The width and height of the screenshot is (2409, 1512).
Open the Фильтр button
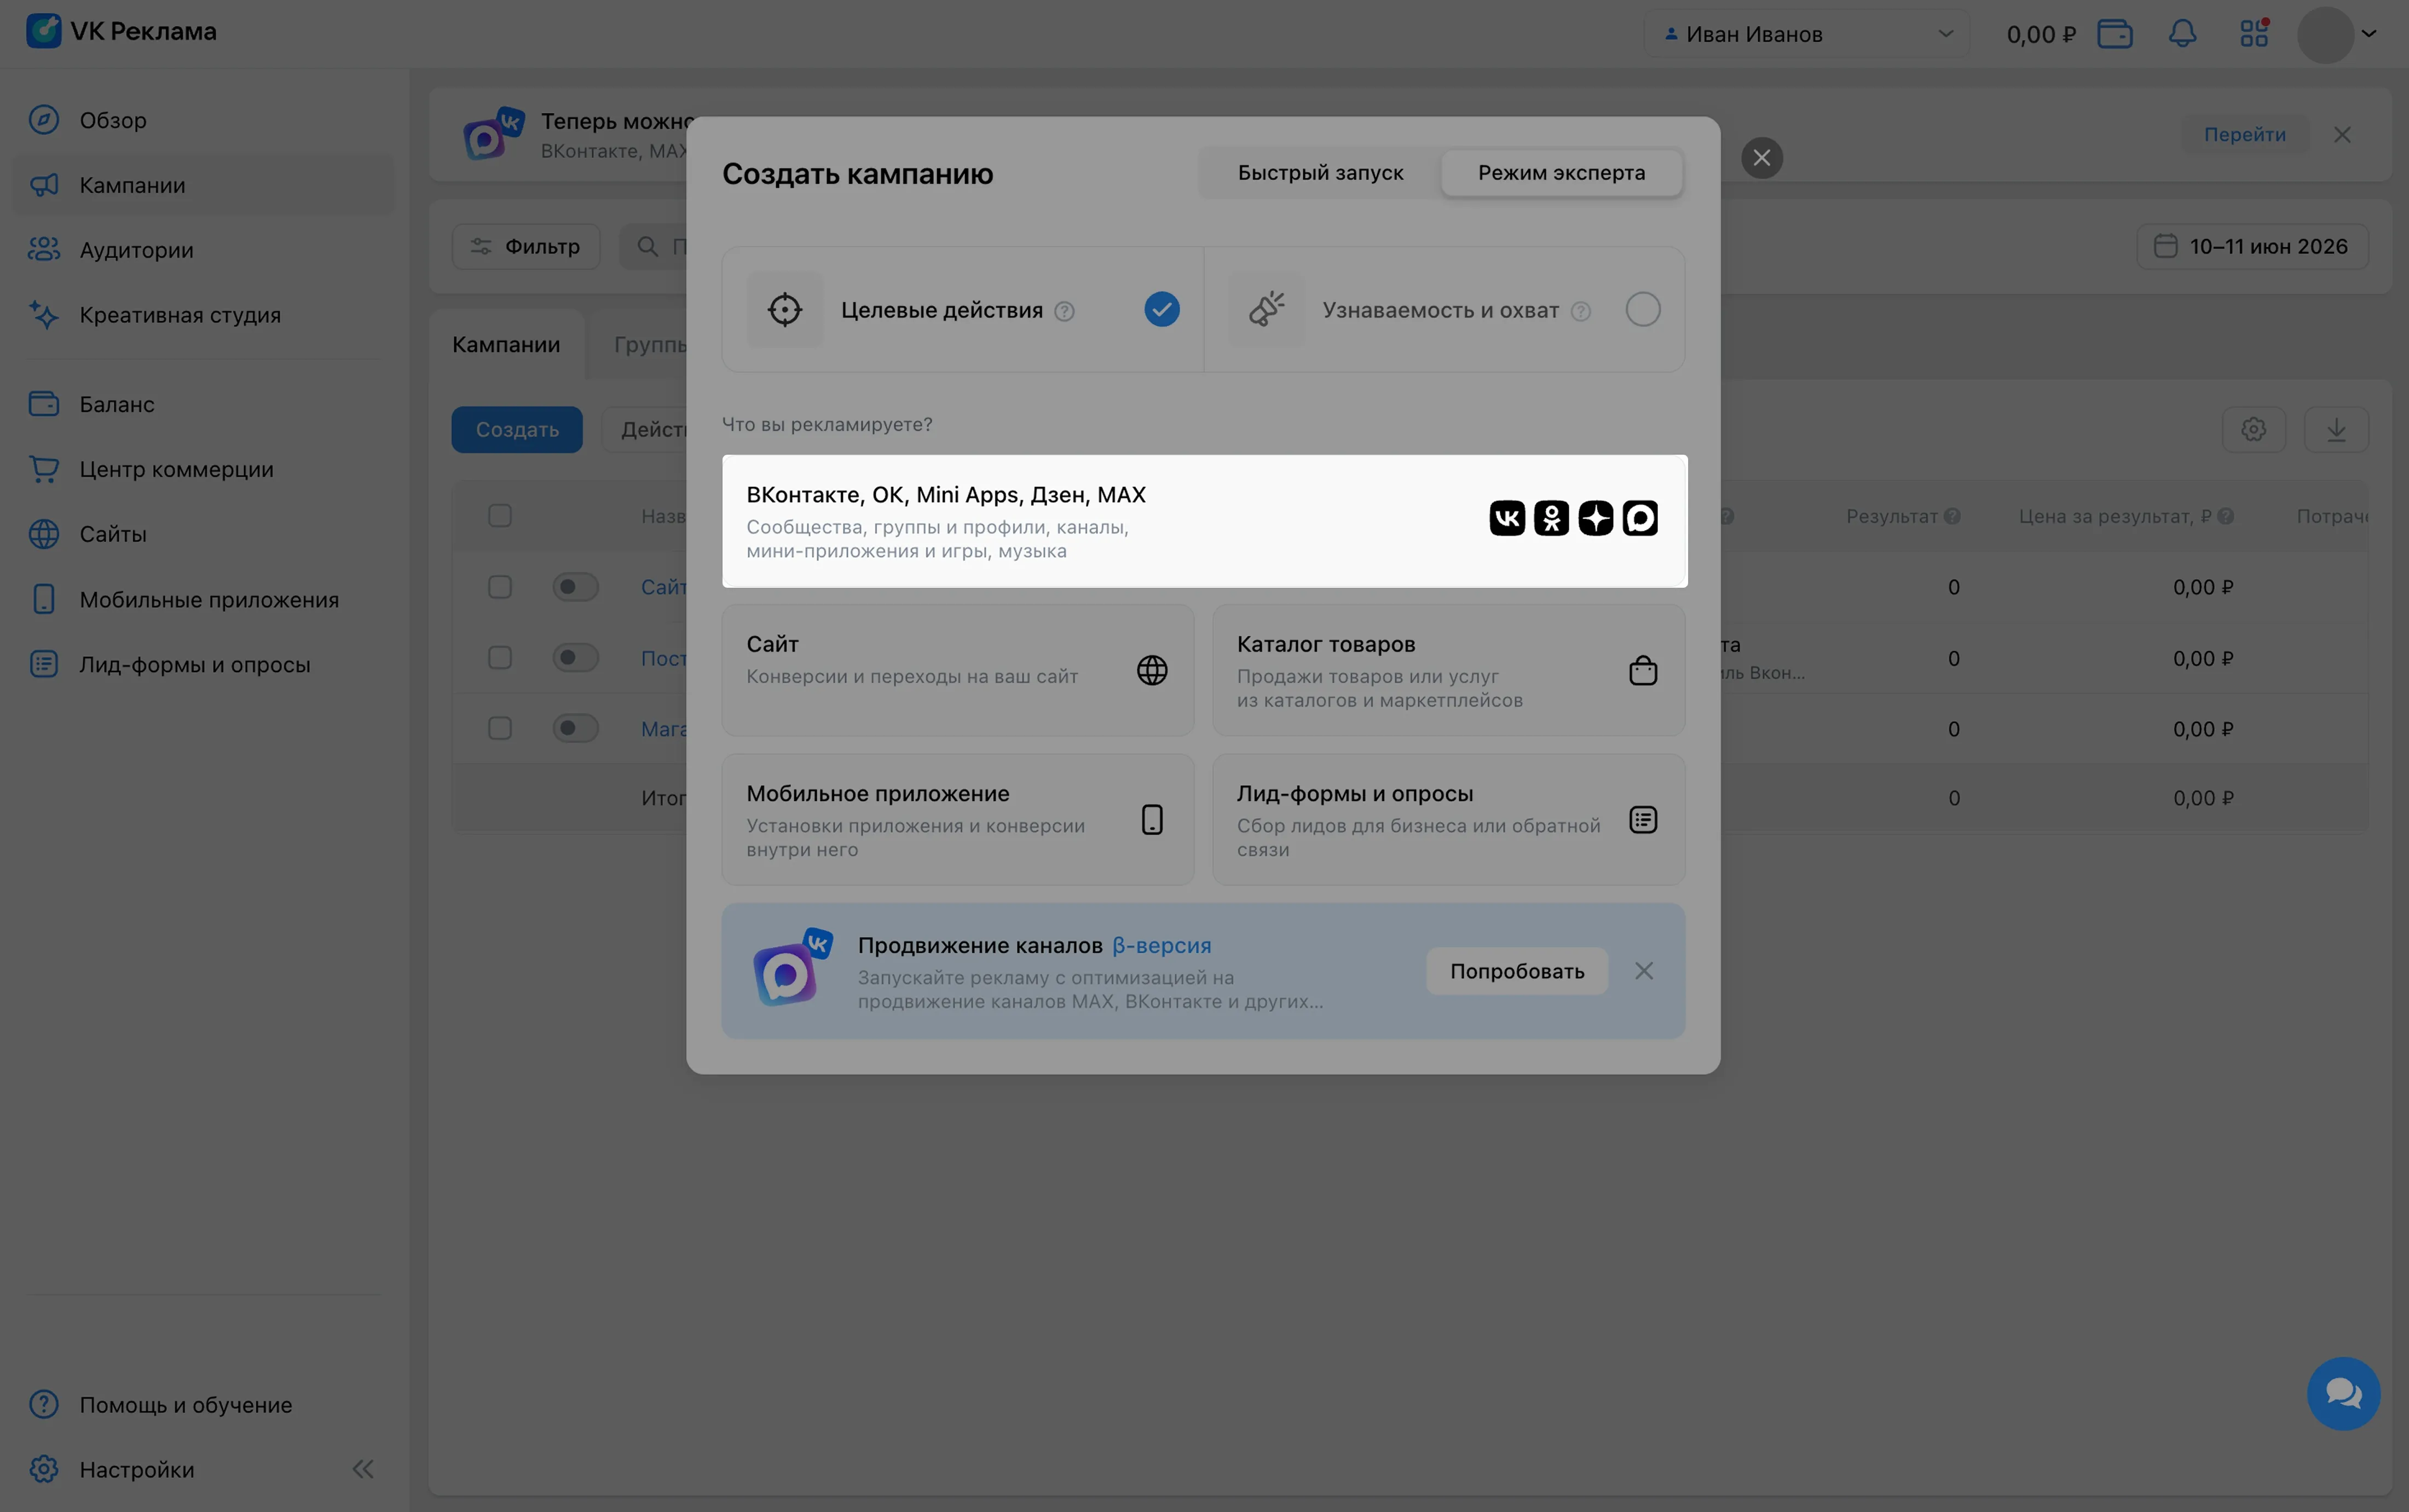526,246
